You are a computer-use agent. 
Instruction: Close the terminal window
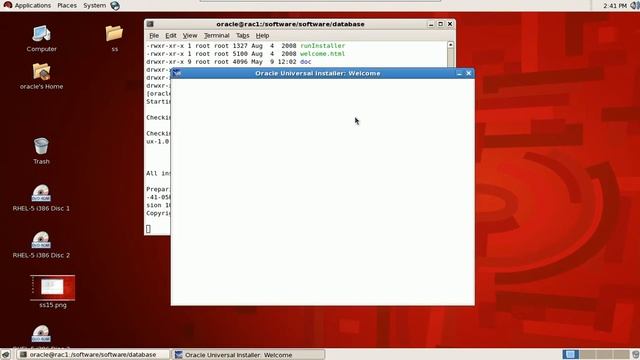(x=450, y=24)
